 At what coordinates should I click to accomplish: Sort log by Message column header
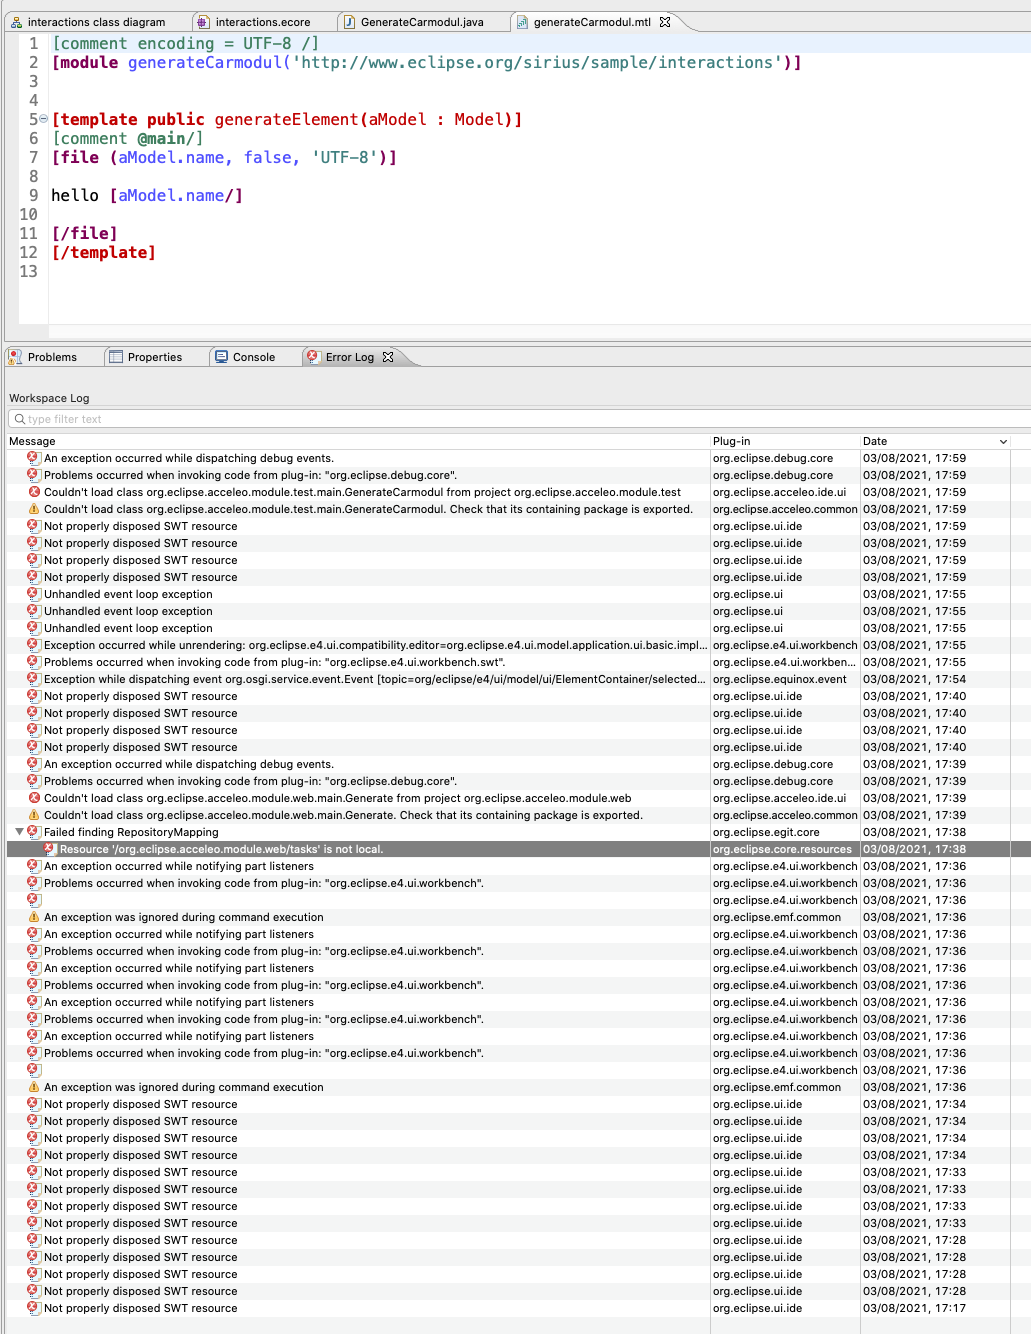tap(358, 441)
